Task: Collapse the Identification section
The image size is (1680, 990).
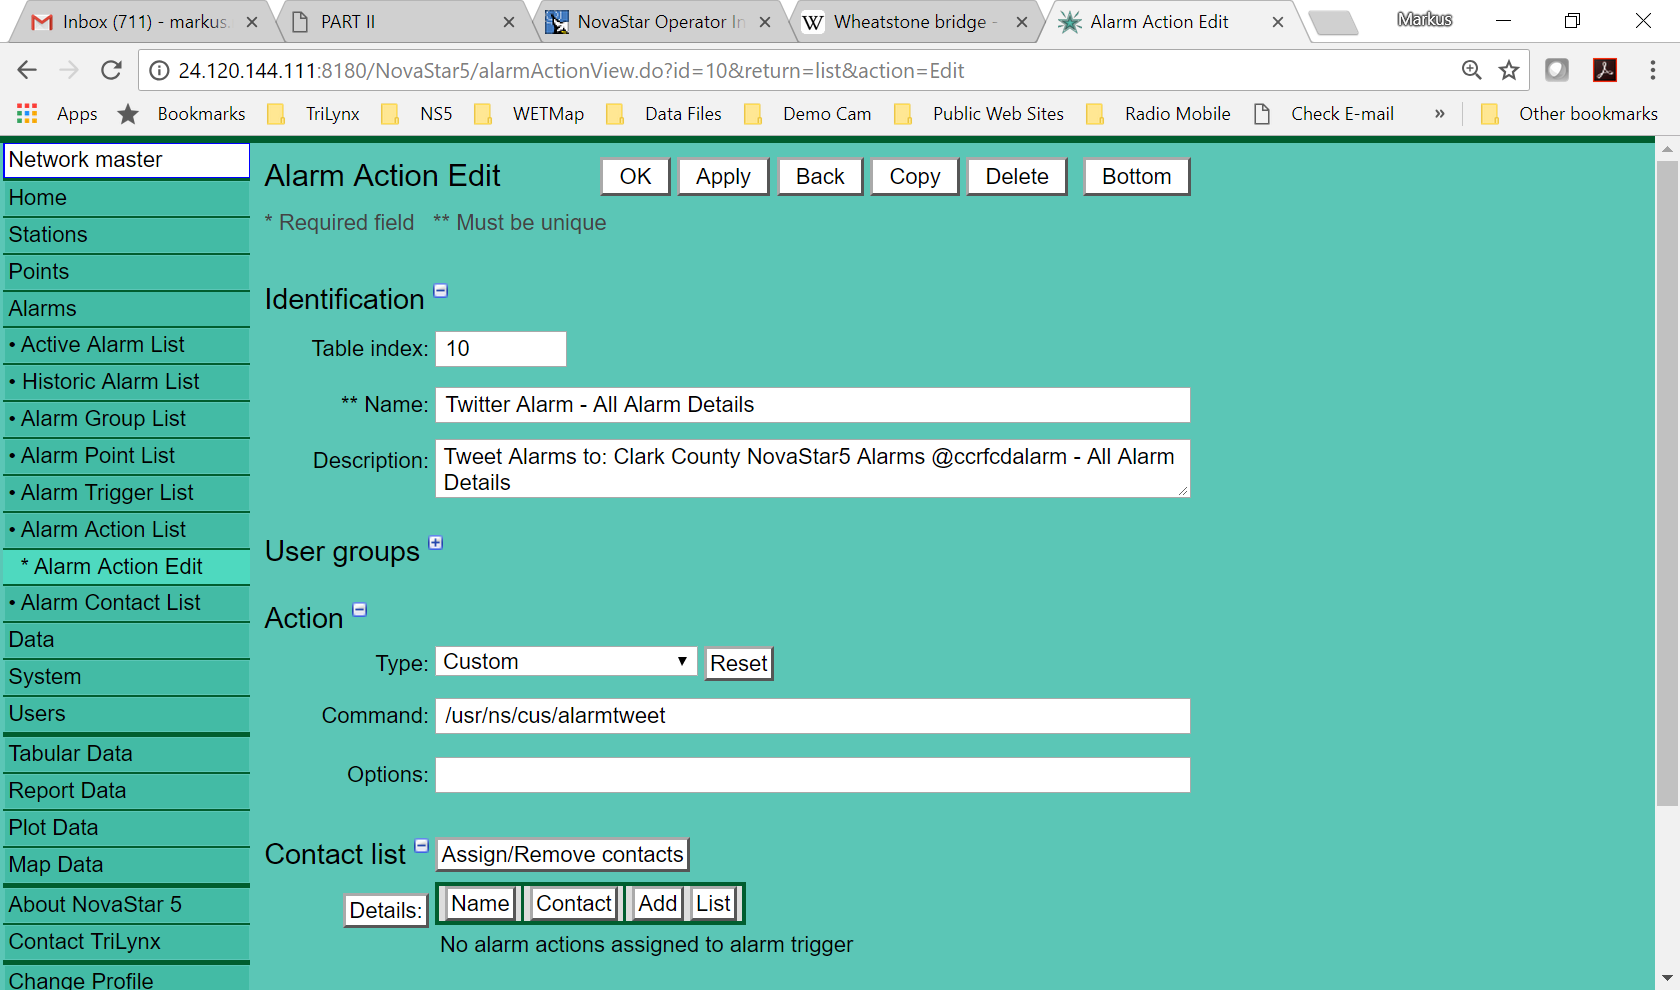Action: coord(440,291)
